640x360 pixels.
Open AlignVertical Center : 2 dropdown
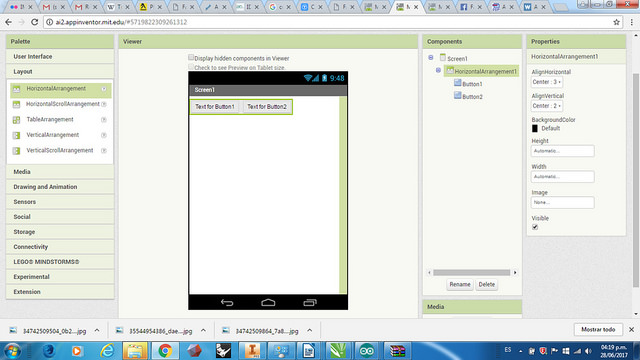(547, 106)
